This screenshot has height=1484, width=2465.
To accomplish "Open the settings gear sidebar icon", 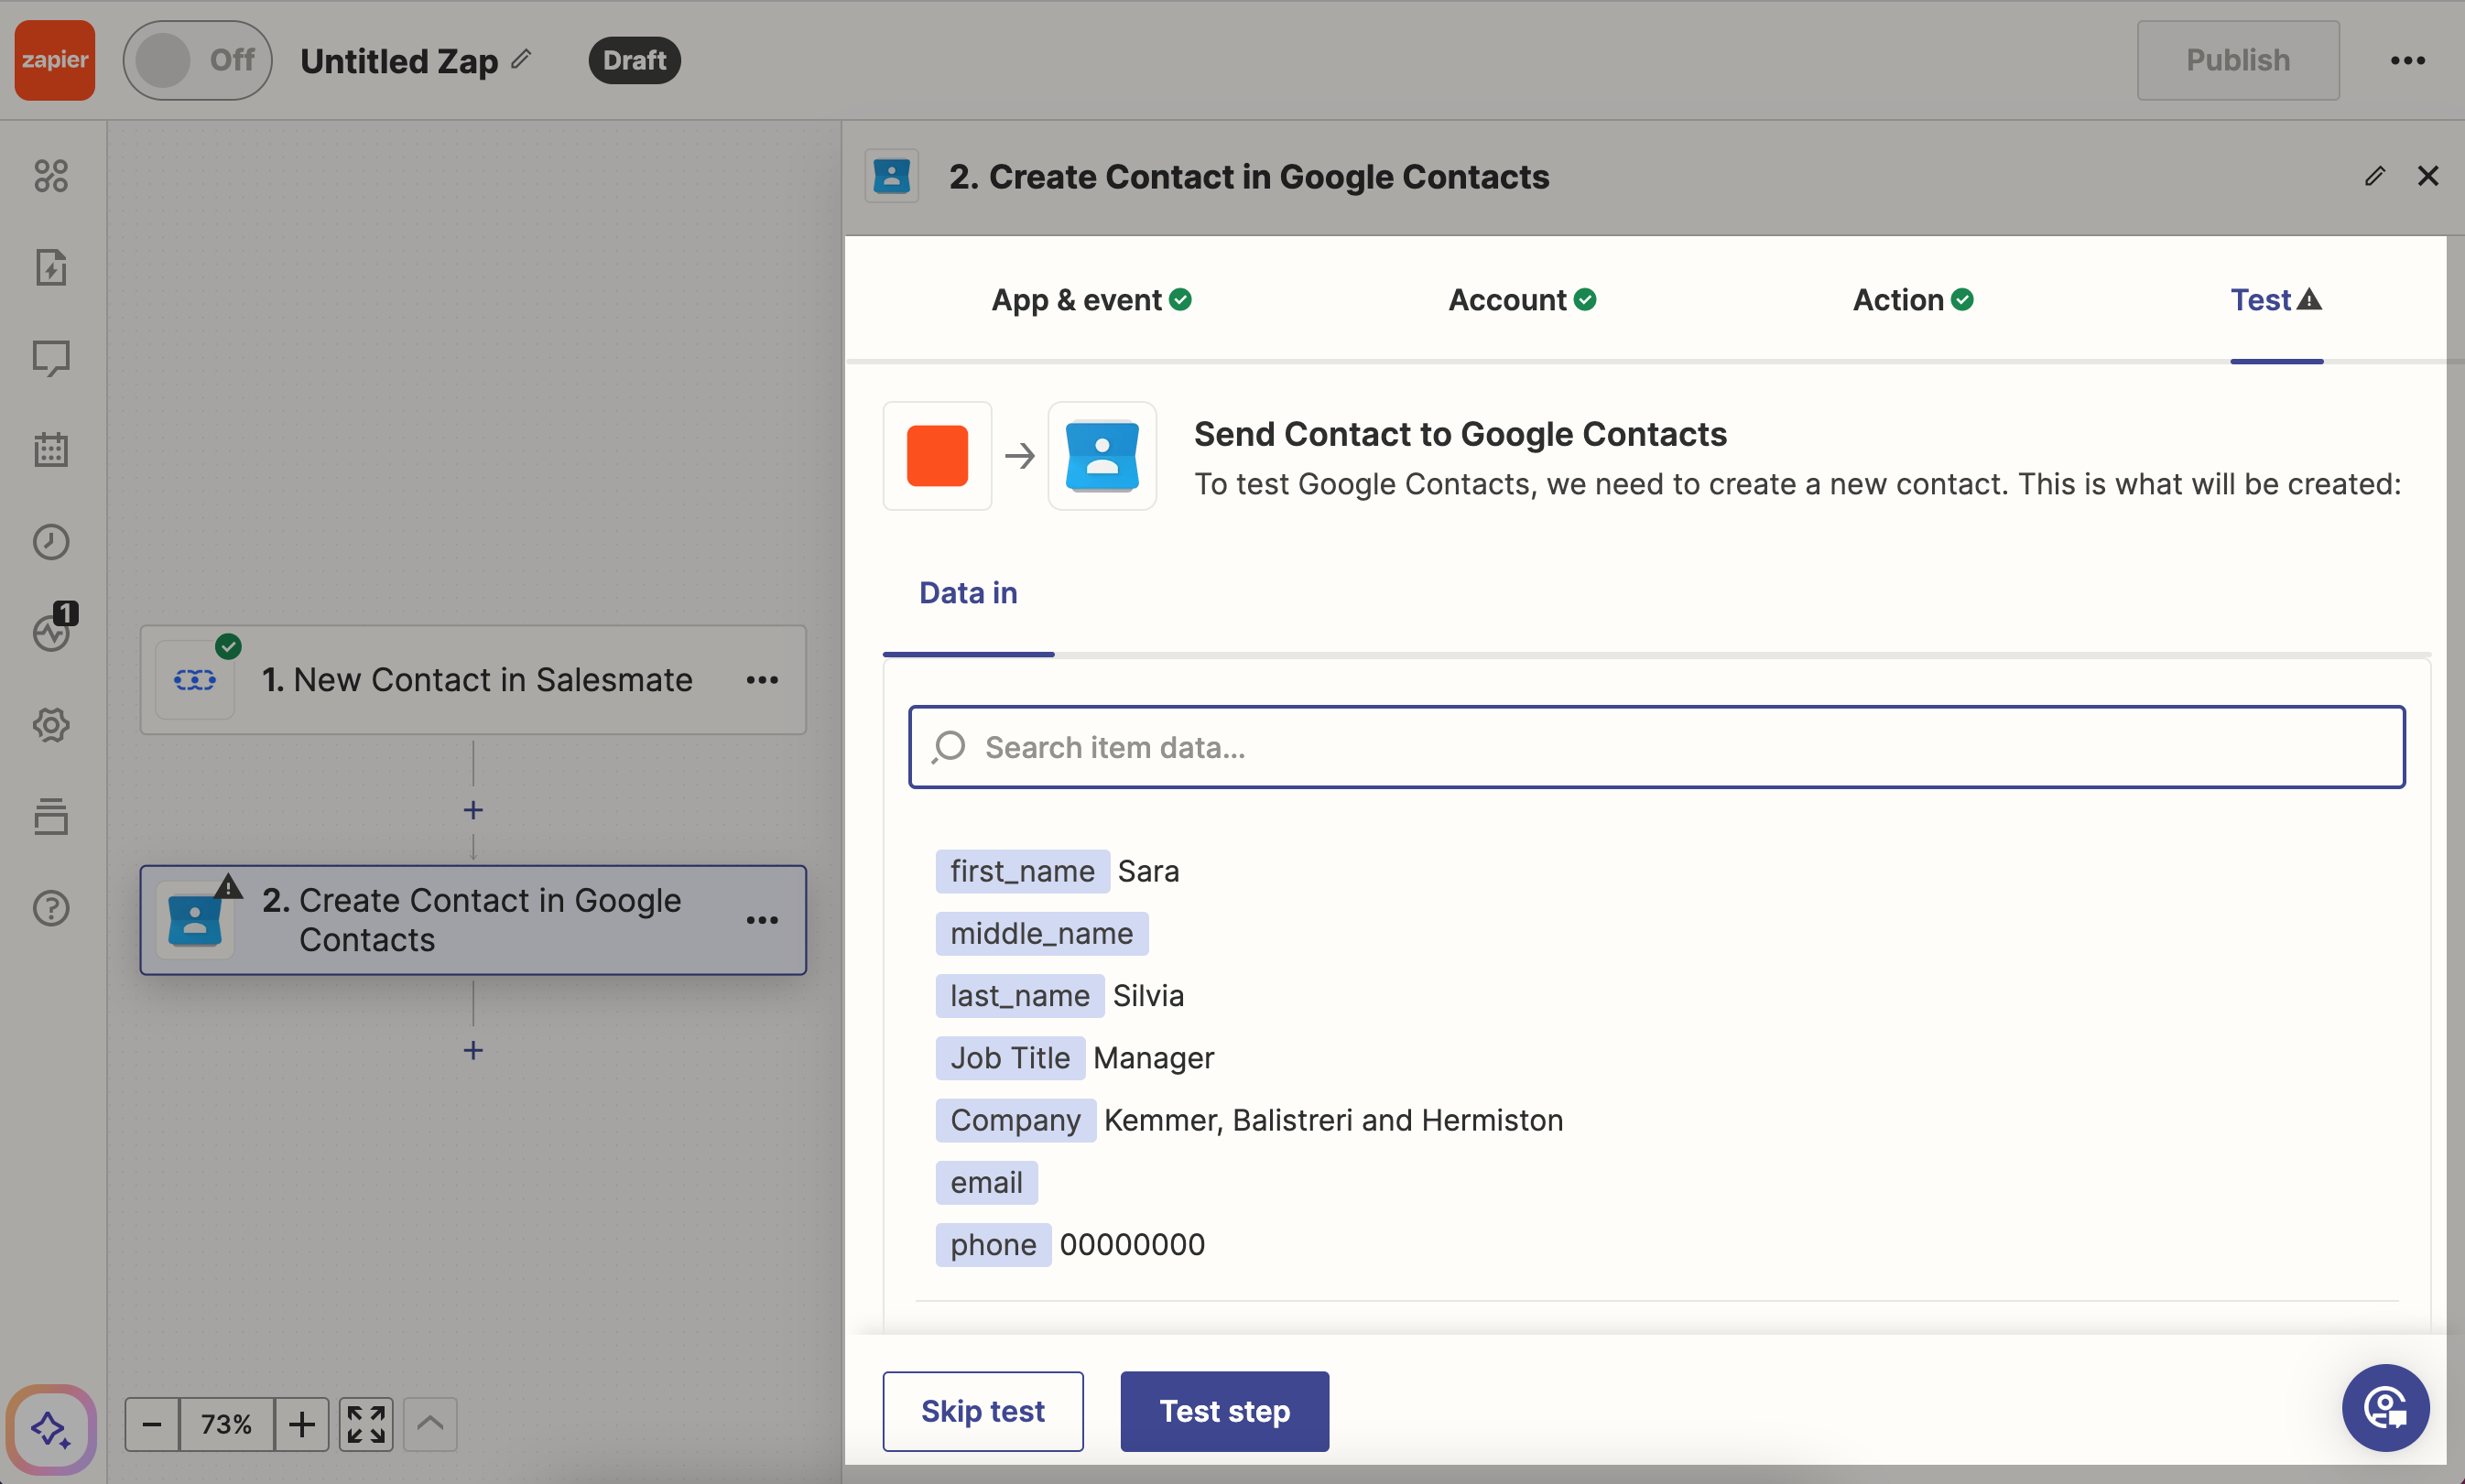I will tap(51, 724).
